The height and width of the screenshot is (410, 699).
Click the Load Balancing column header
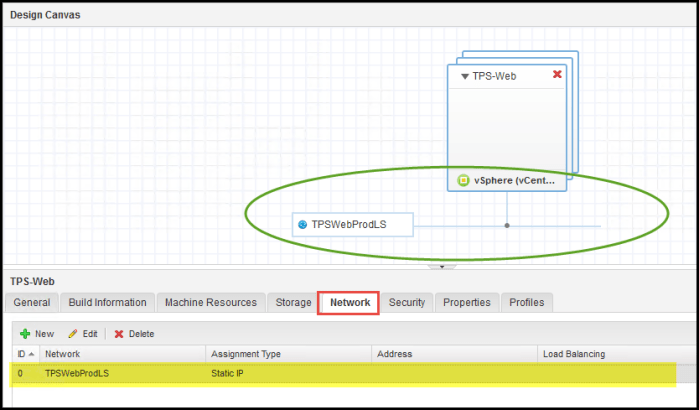(x=573, y=354)
